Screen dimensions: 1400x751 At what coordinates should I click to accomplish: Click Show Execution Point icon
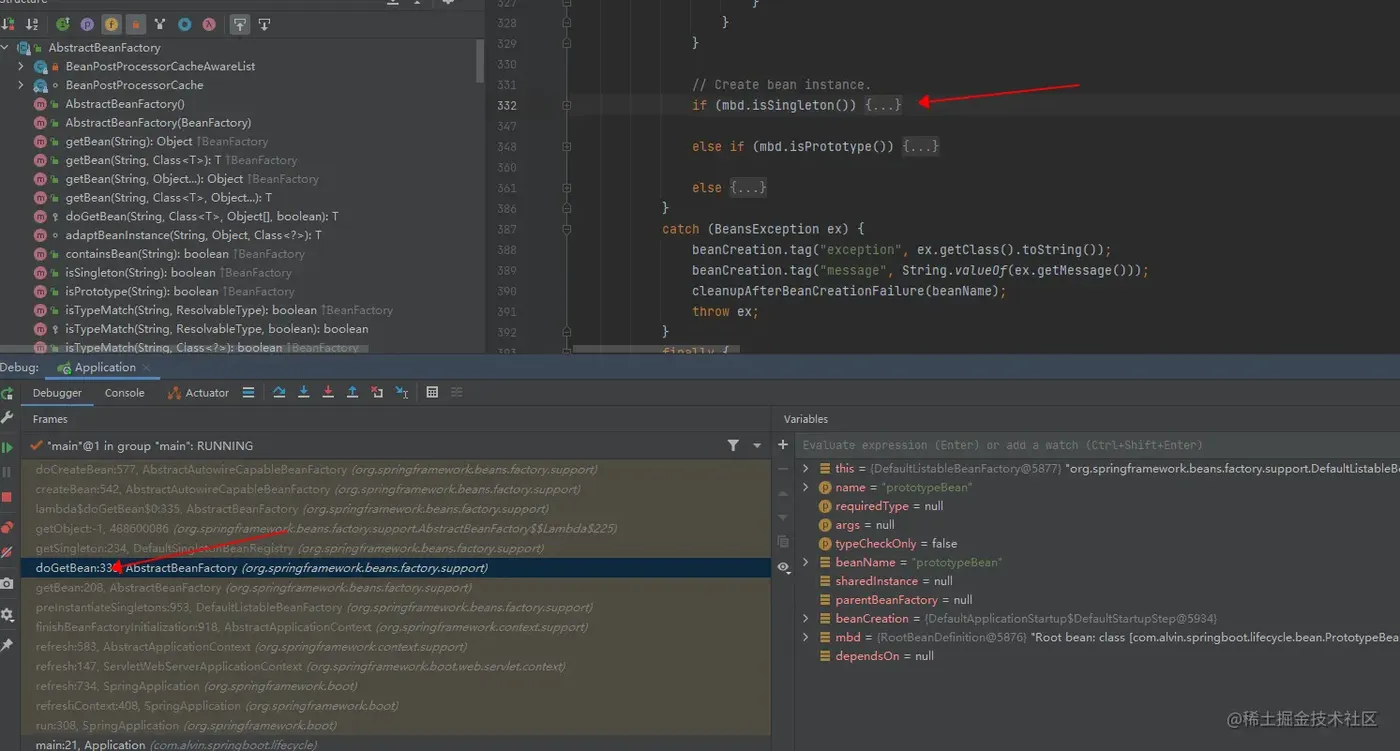[x=249, y=393]
